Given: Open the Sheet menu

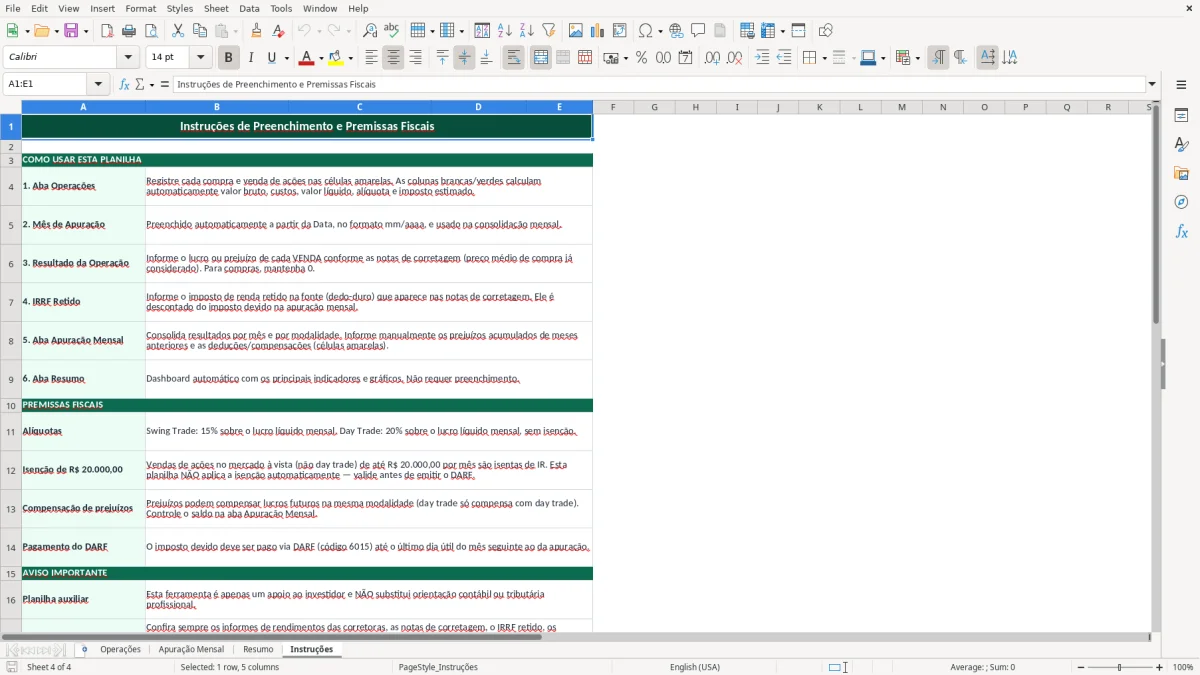Looking at the screenshot, I should click(x=216, y=8).
